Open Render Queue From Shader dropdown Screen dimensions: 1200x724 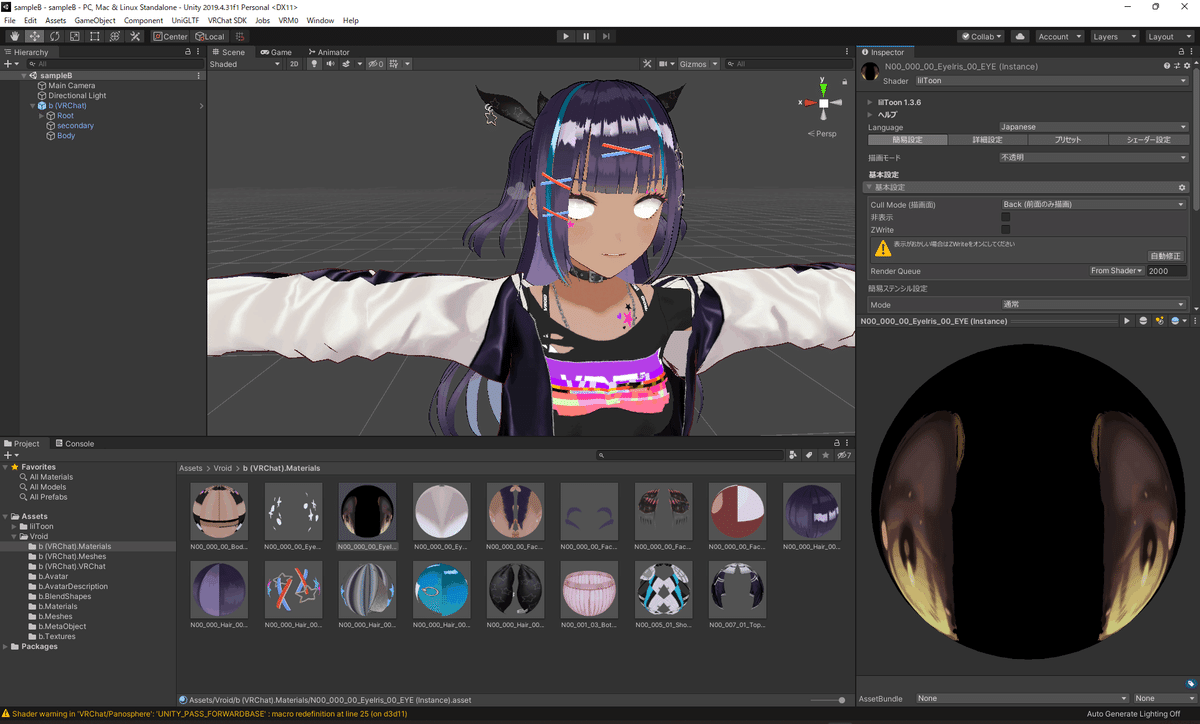coord(1117,271)
